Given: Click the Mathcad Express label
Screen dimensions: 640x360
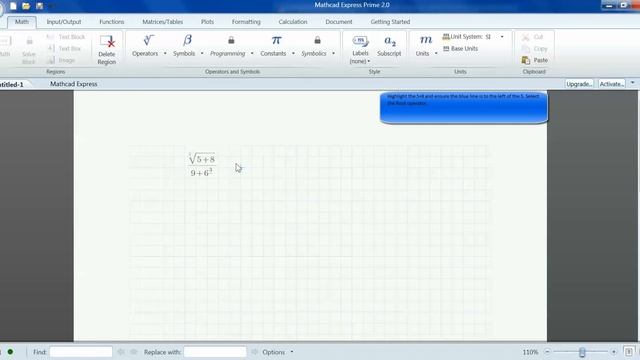Looking at the screenshot, I should [x=74, y=84].
